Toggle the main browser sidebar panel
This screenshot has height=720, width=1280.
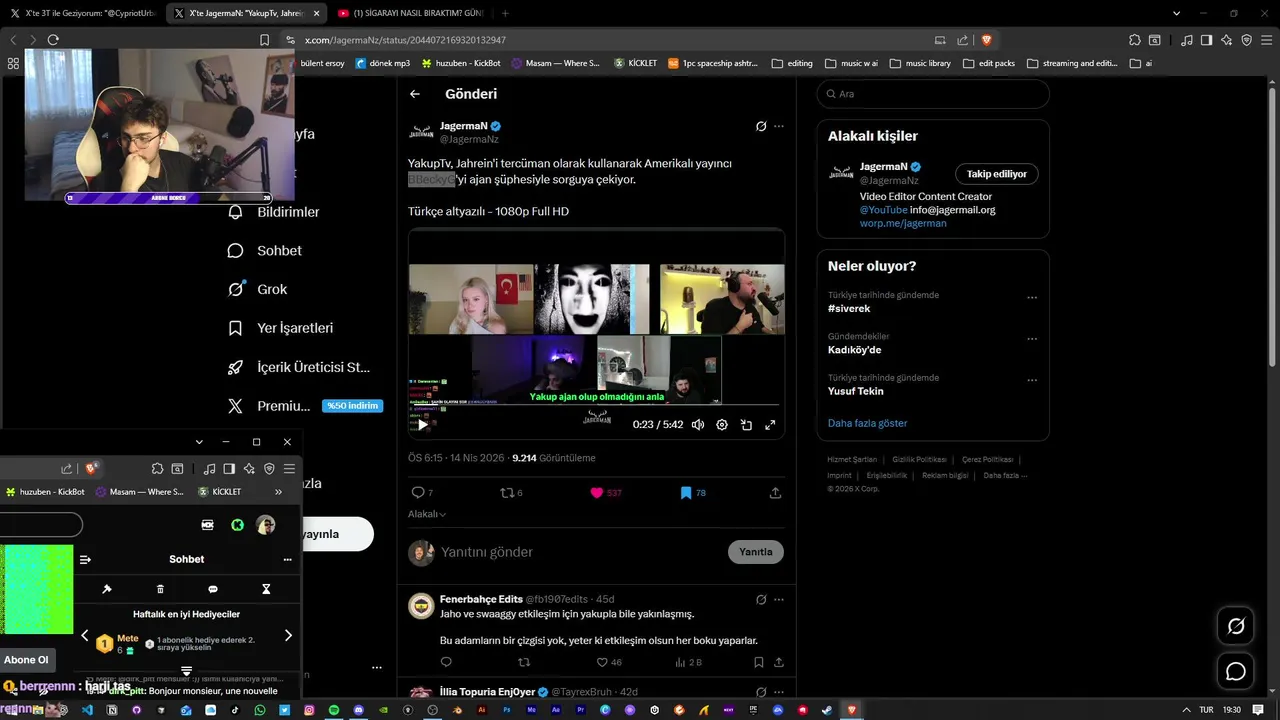(1208, 40)
